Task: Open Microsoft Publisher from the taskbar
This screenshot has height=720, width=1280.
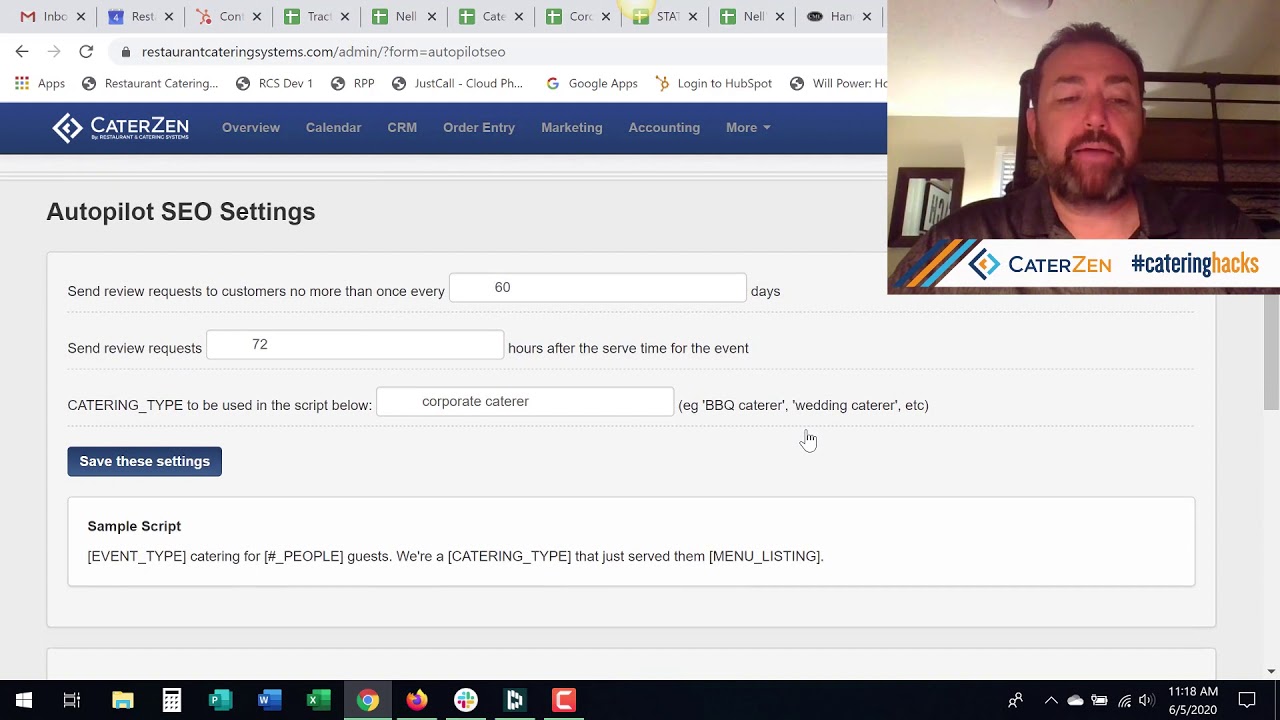Action: pyautogui.click(x=221, y=700)
